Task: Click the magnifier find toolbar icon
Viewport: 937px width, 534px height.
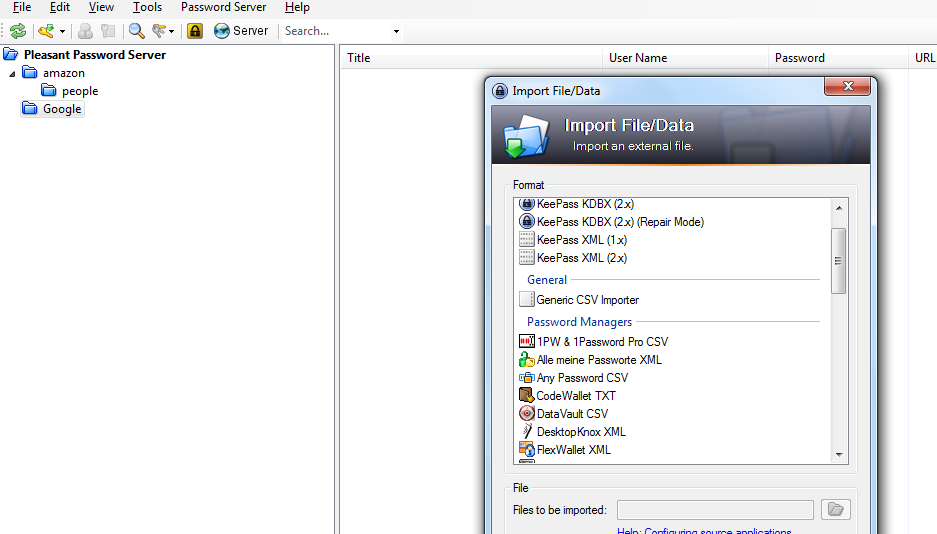Action: pyautogui.click(x=137, y=31)
